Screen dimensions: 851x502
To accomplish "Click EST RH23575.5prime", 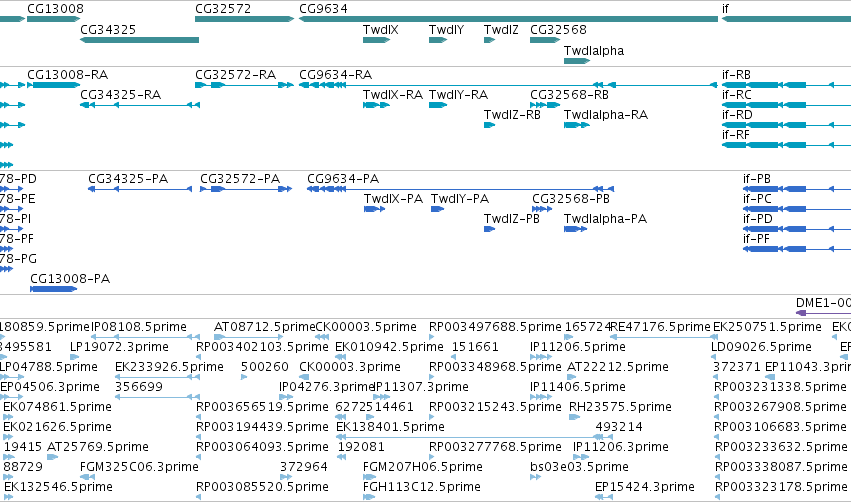I will (x=575, y=417).
